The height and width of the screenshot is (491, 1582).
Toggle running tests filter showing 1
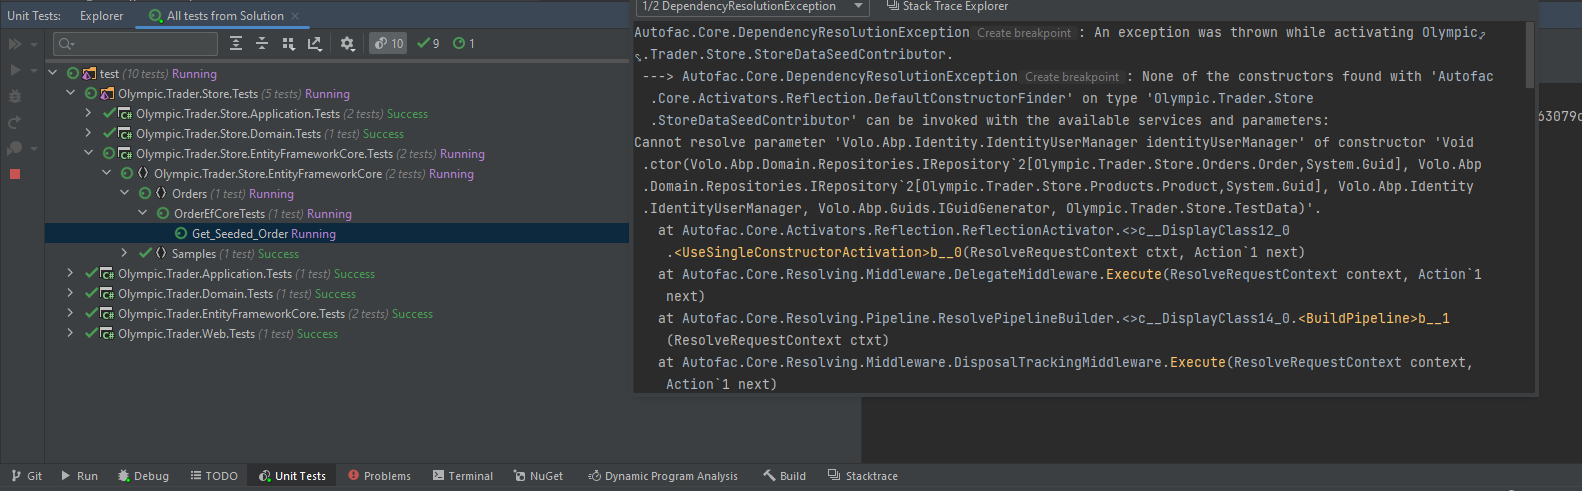click(x=464, y=44)
